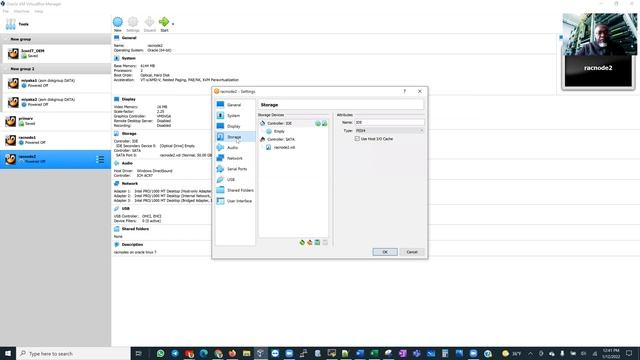Open the USB settings category
This screenshot has width=640, height=360.
point(235,179)
